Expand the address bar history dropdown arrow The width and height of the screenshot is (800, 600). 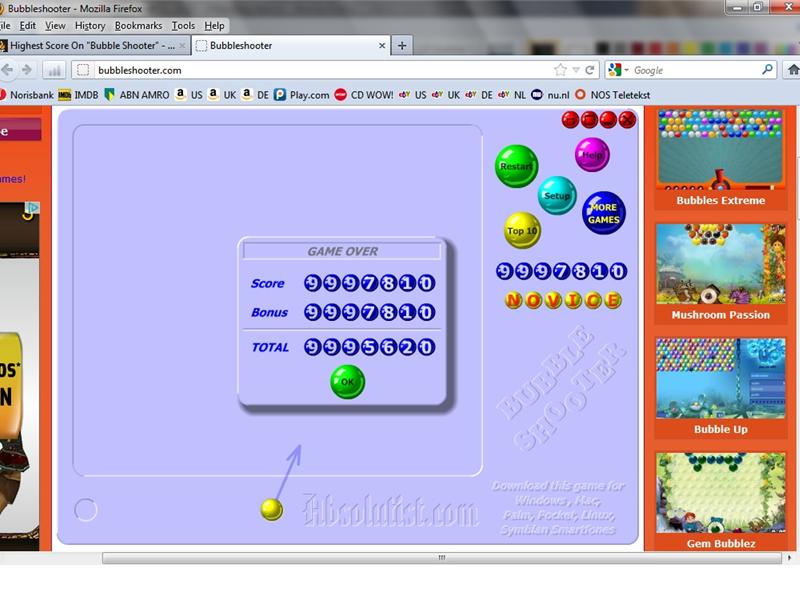coord(576,70)
